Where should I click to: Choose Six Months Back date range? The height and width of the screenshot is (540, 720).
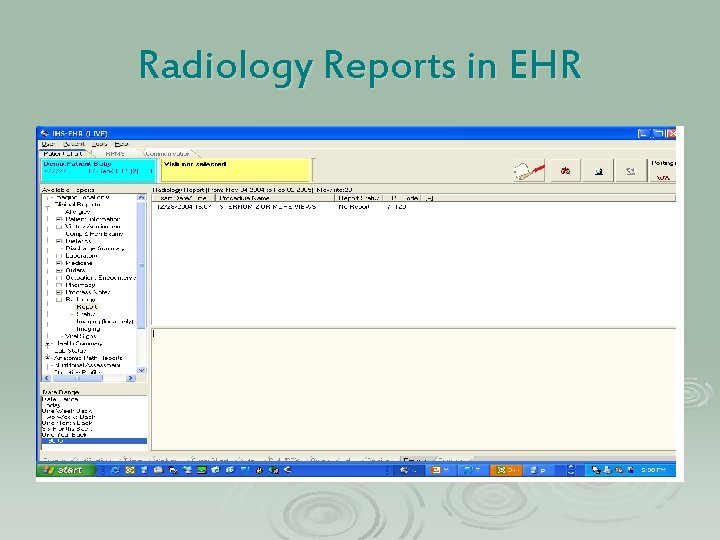[68, 429]
